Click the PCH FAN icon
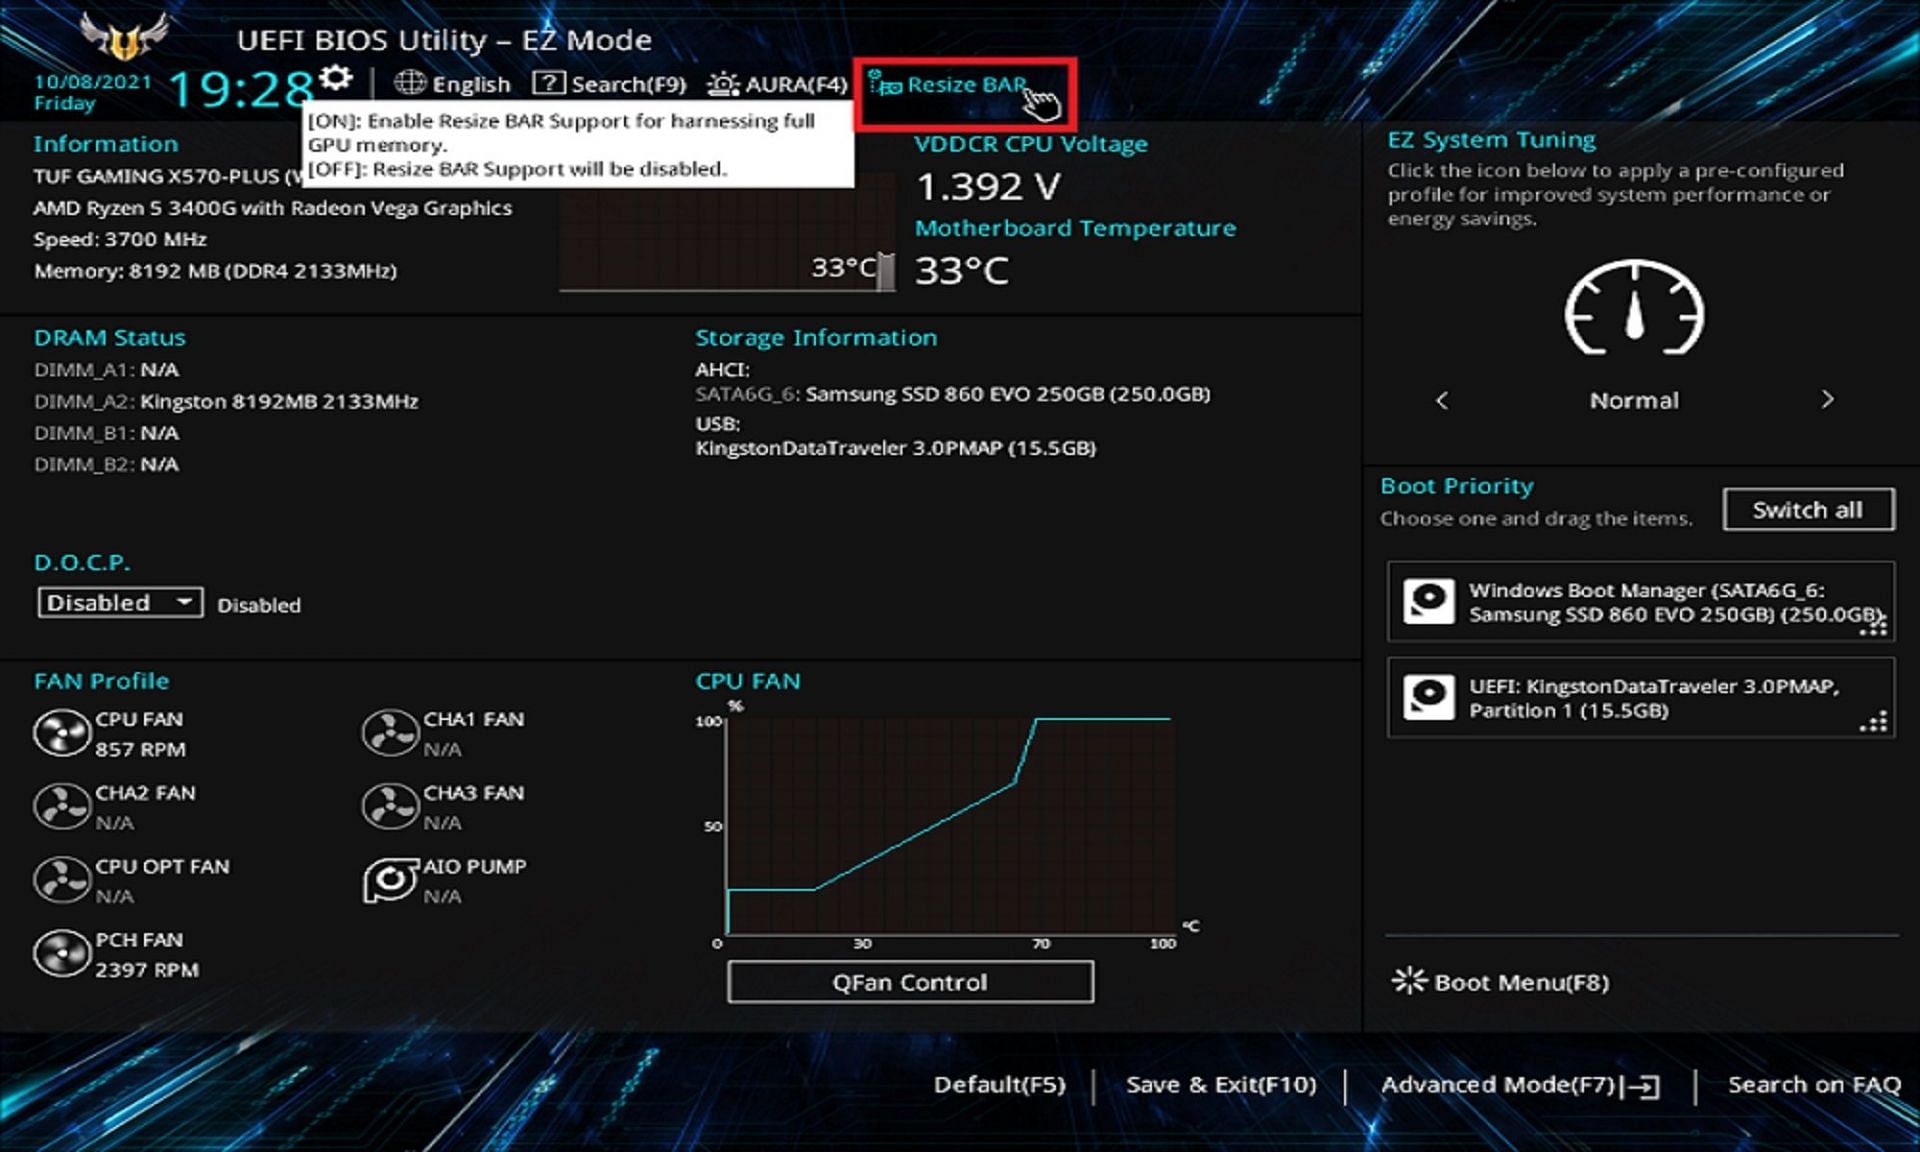 (x=62, y=954)
